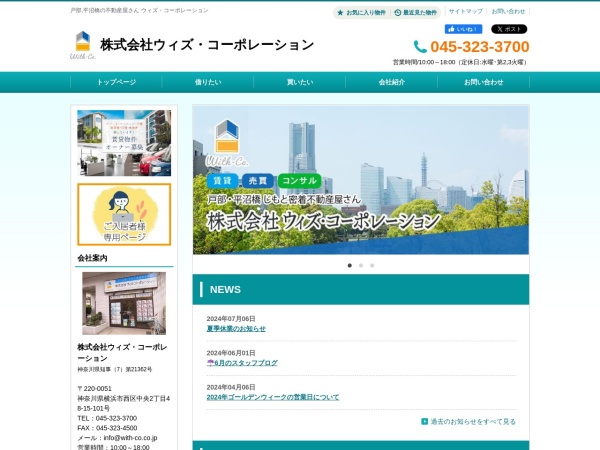Open お気に入り物件 favorites star link
The height and width of the screenshot is (450, 600).
(x=361, y=13)
